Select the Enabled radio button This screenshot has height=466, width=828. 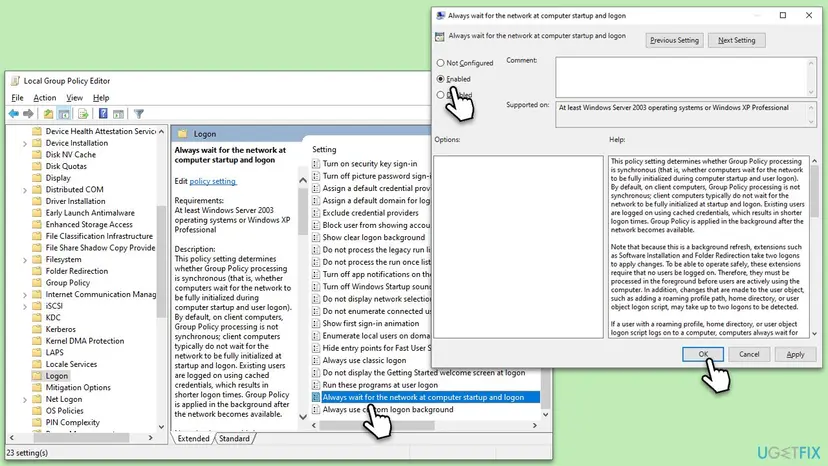(x=440, y=79)
